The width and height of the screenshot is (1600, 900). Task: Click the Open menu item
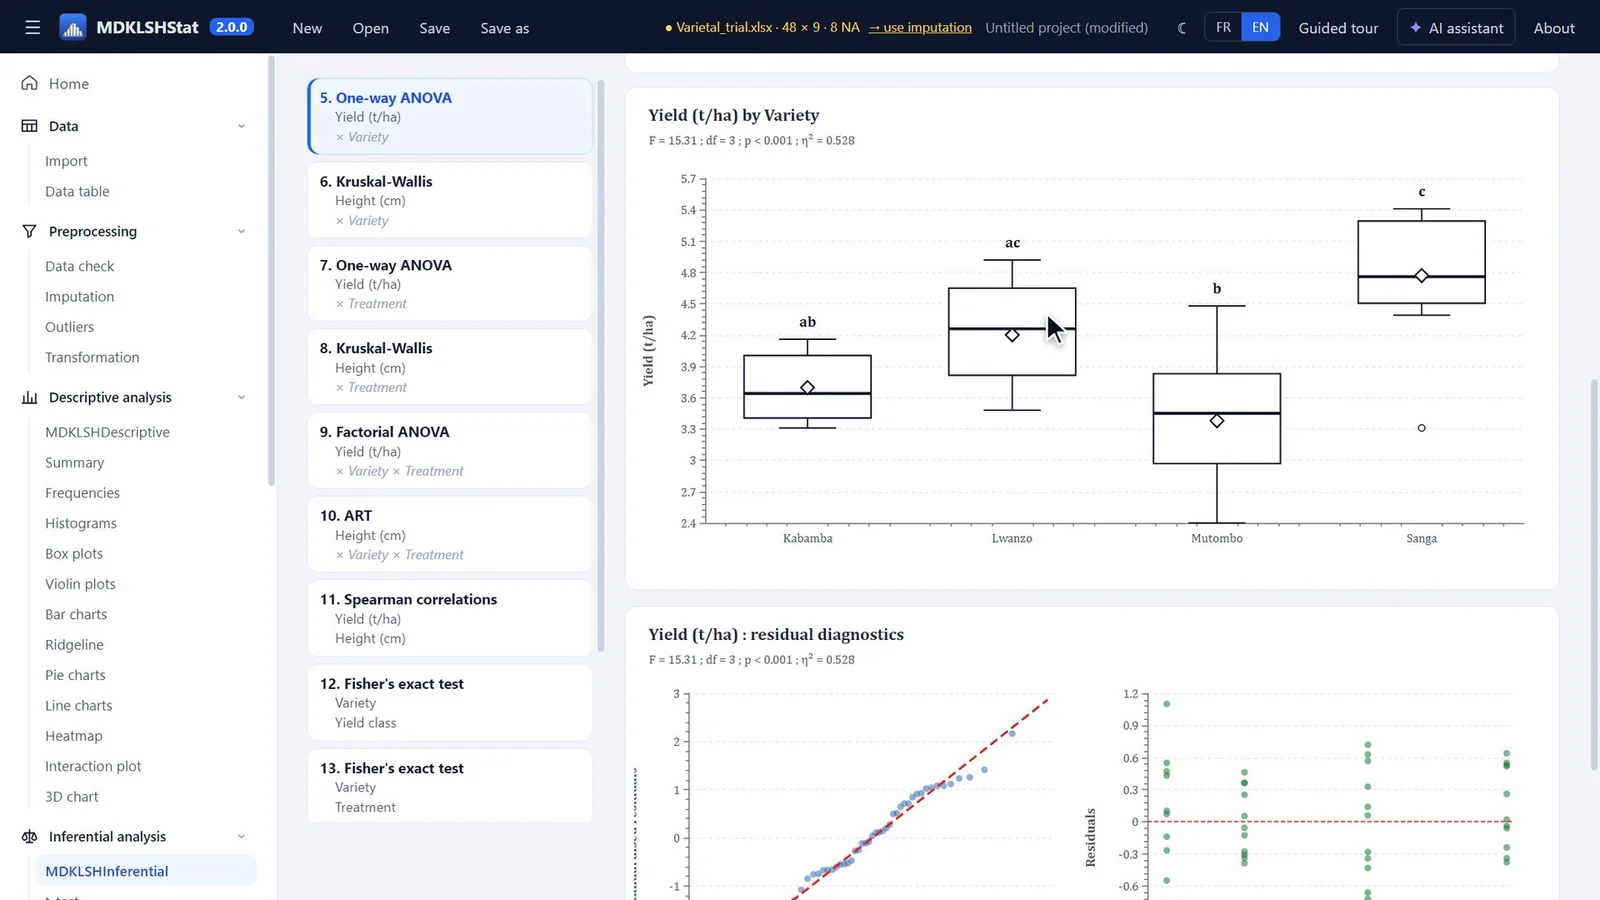click(370, 28)
